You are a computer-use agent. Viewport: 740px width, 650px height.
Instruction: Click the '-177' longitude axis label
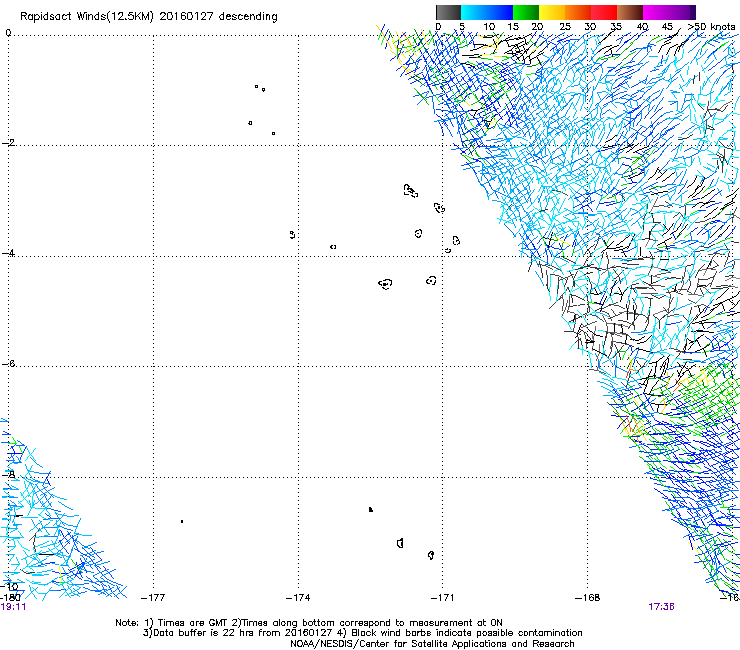tap(153, 598)
